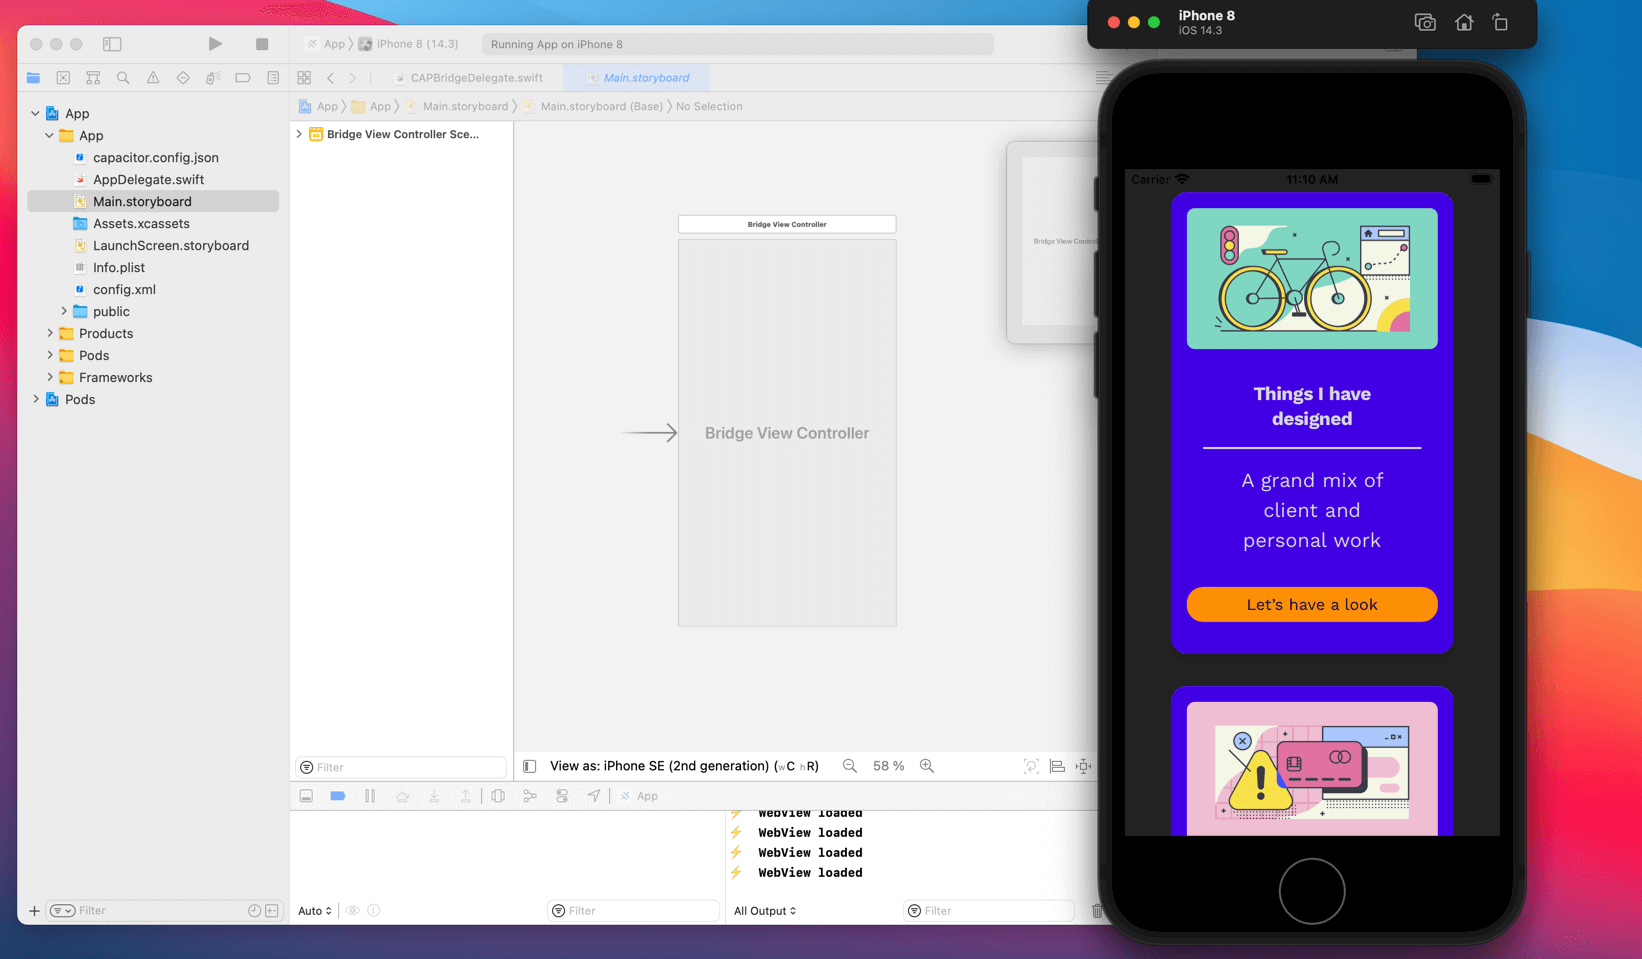The image size is (1642, 959).
Task: Pause program execution in debug bar
Action: pos(370,796)
